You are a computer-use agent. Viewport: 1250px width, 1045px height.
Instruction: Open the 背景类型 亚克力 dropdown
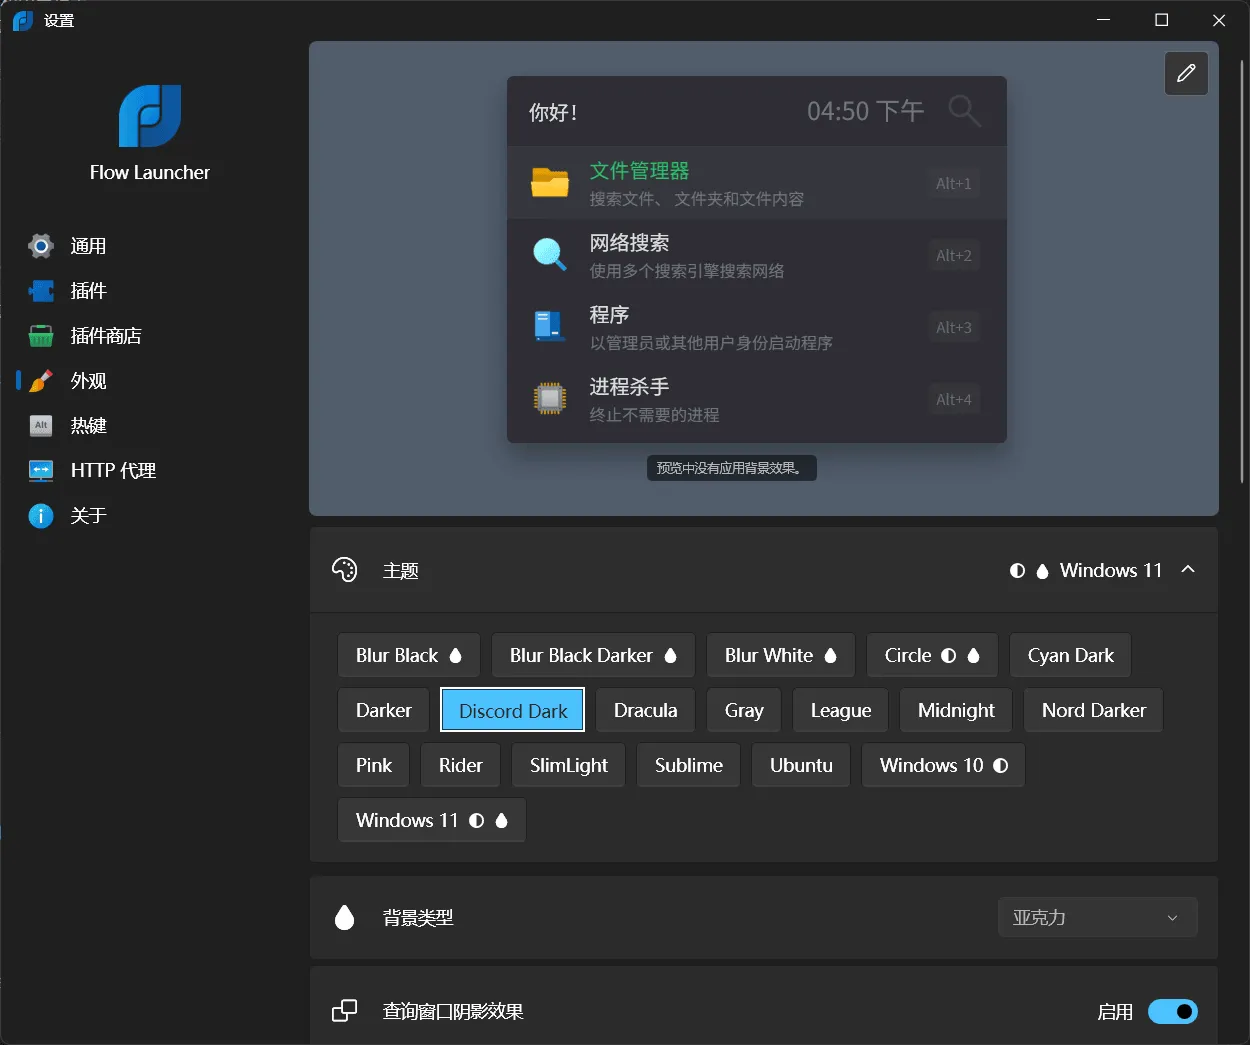pyautogui.click(x=1098, y=917)
